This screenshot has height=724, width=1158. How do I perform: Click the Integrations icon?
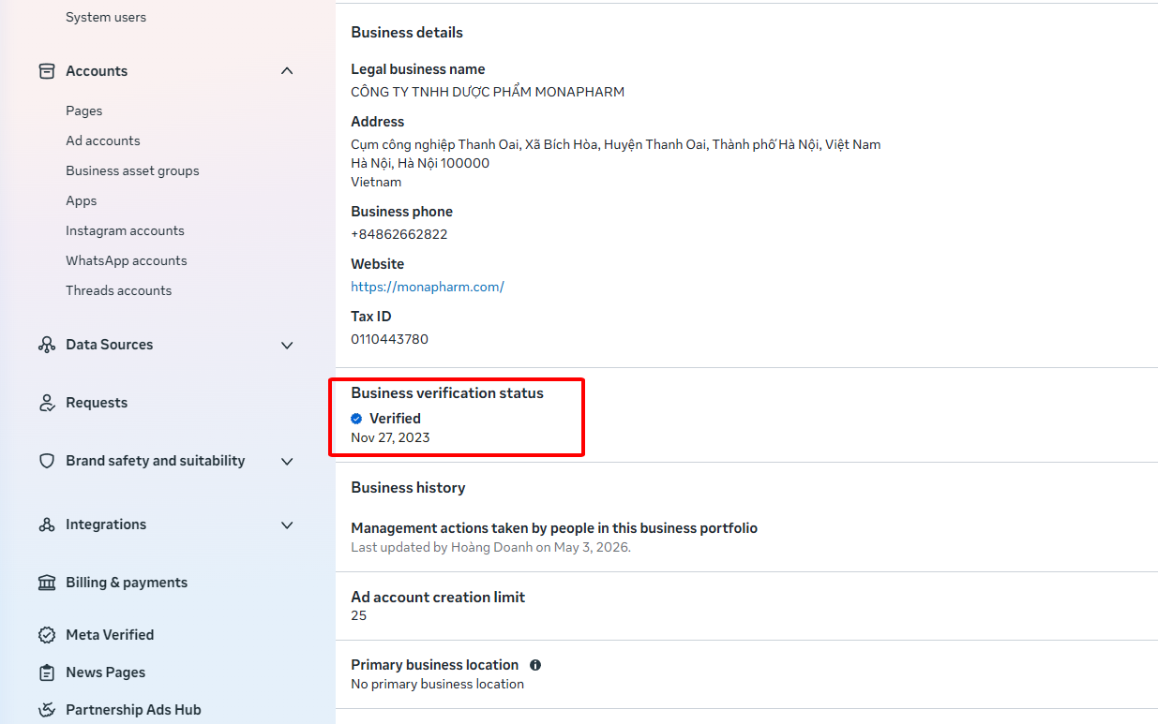47,525
